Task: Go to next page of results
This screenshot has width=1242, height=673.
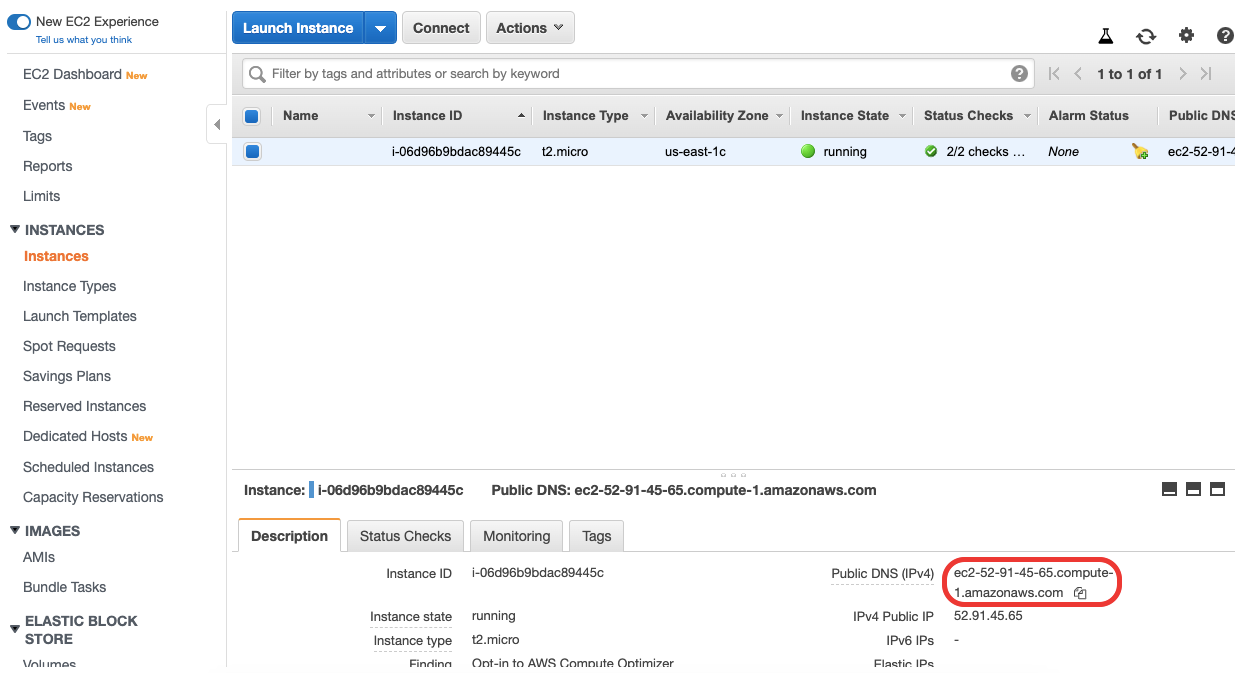Action: (x=1182, y=73)
